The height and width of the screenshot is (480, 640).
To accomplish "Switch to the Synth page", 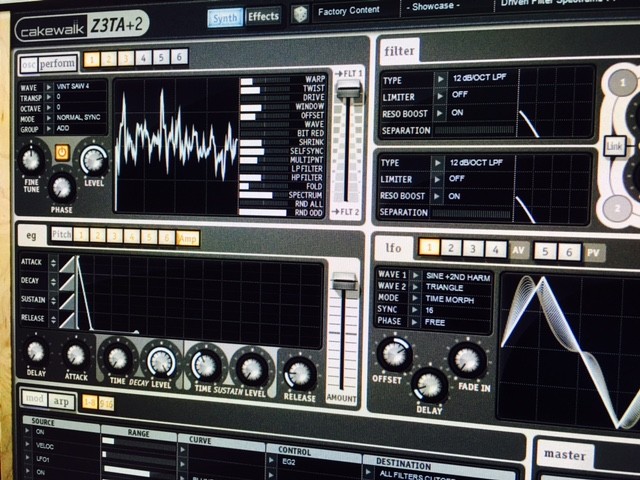I will click(225, 18).
